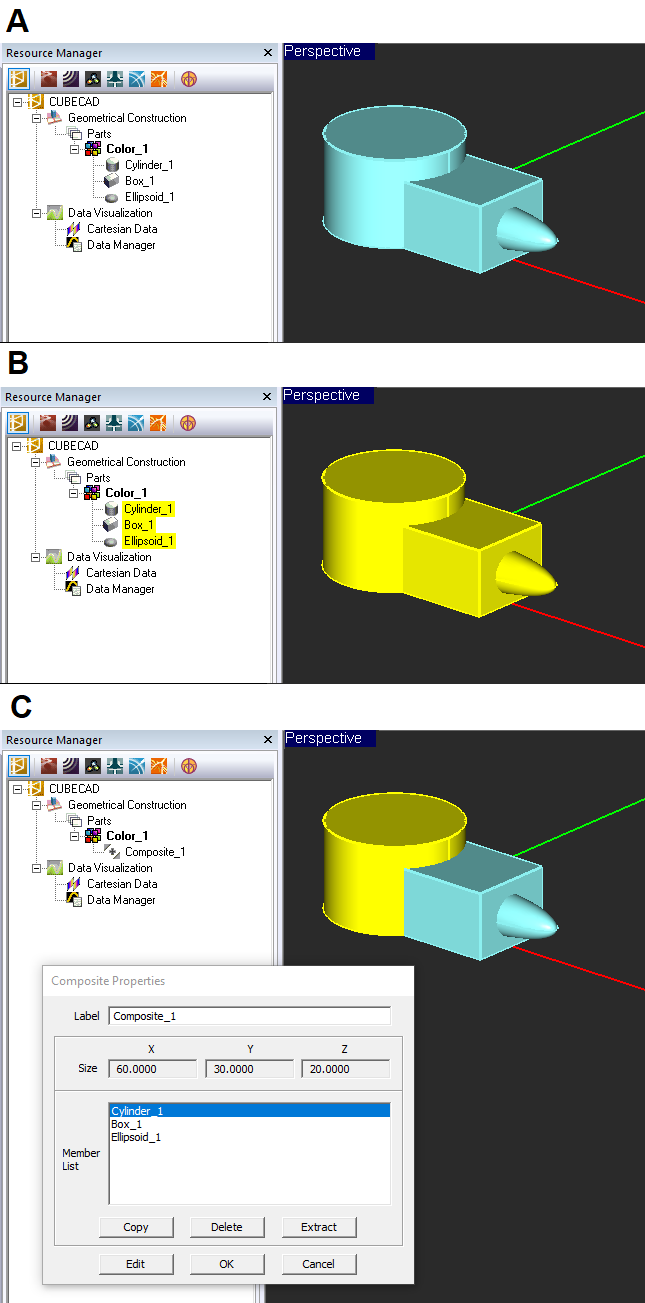Click the red surface module icon in panel A
This screenshot has width=645, height=1303.
tap(47, 78)
